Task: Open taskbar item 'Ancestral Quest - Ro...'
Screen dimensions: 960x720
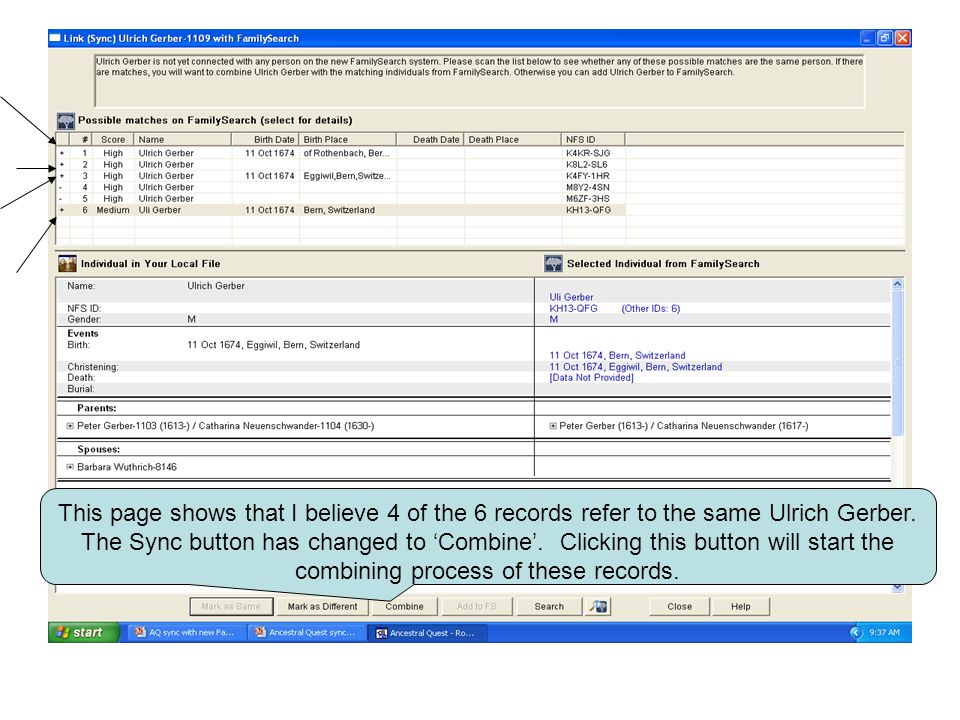Action: [x=427, y=632]
